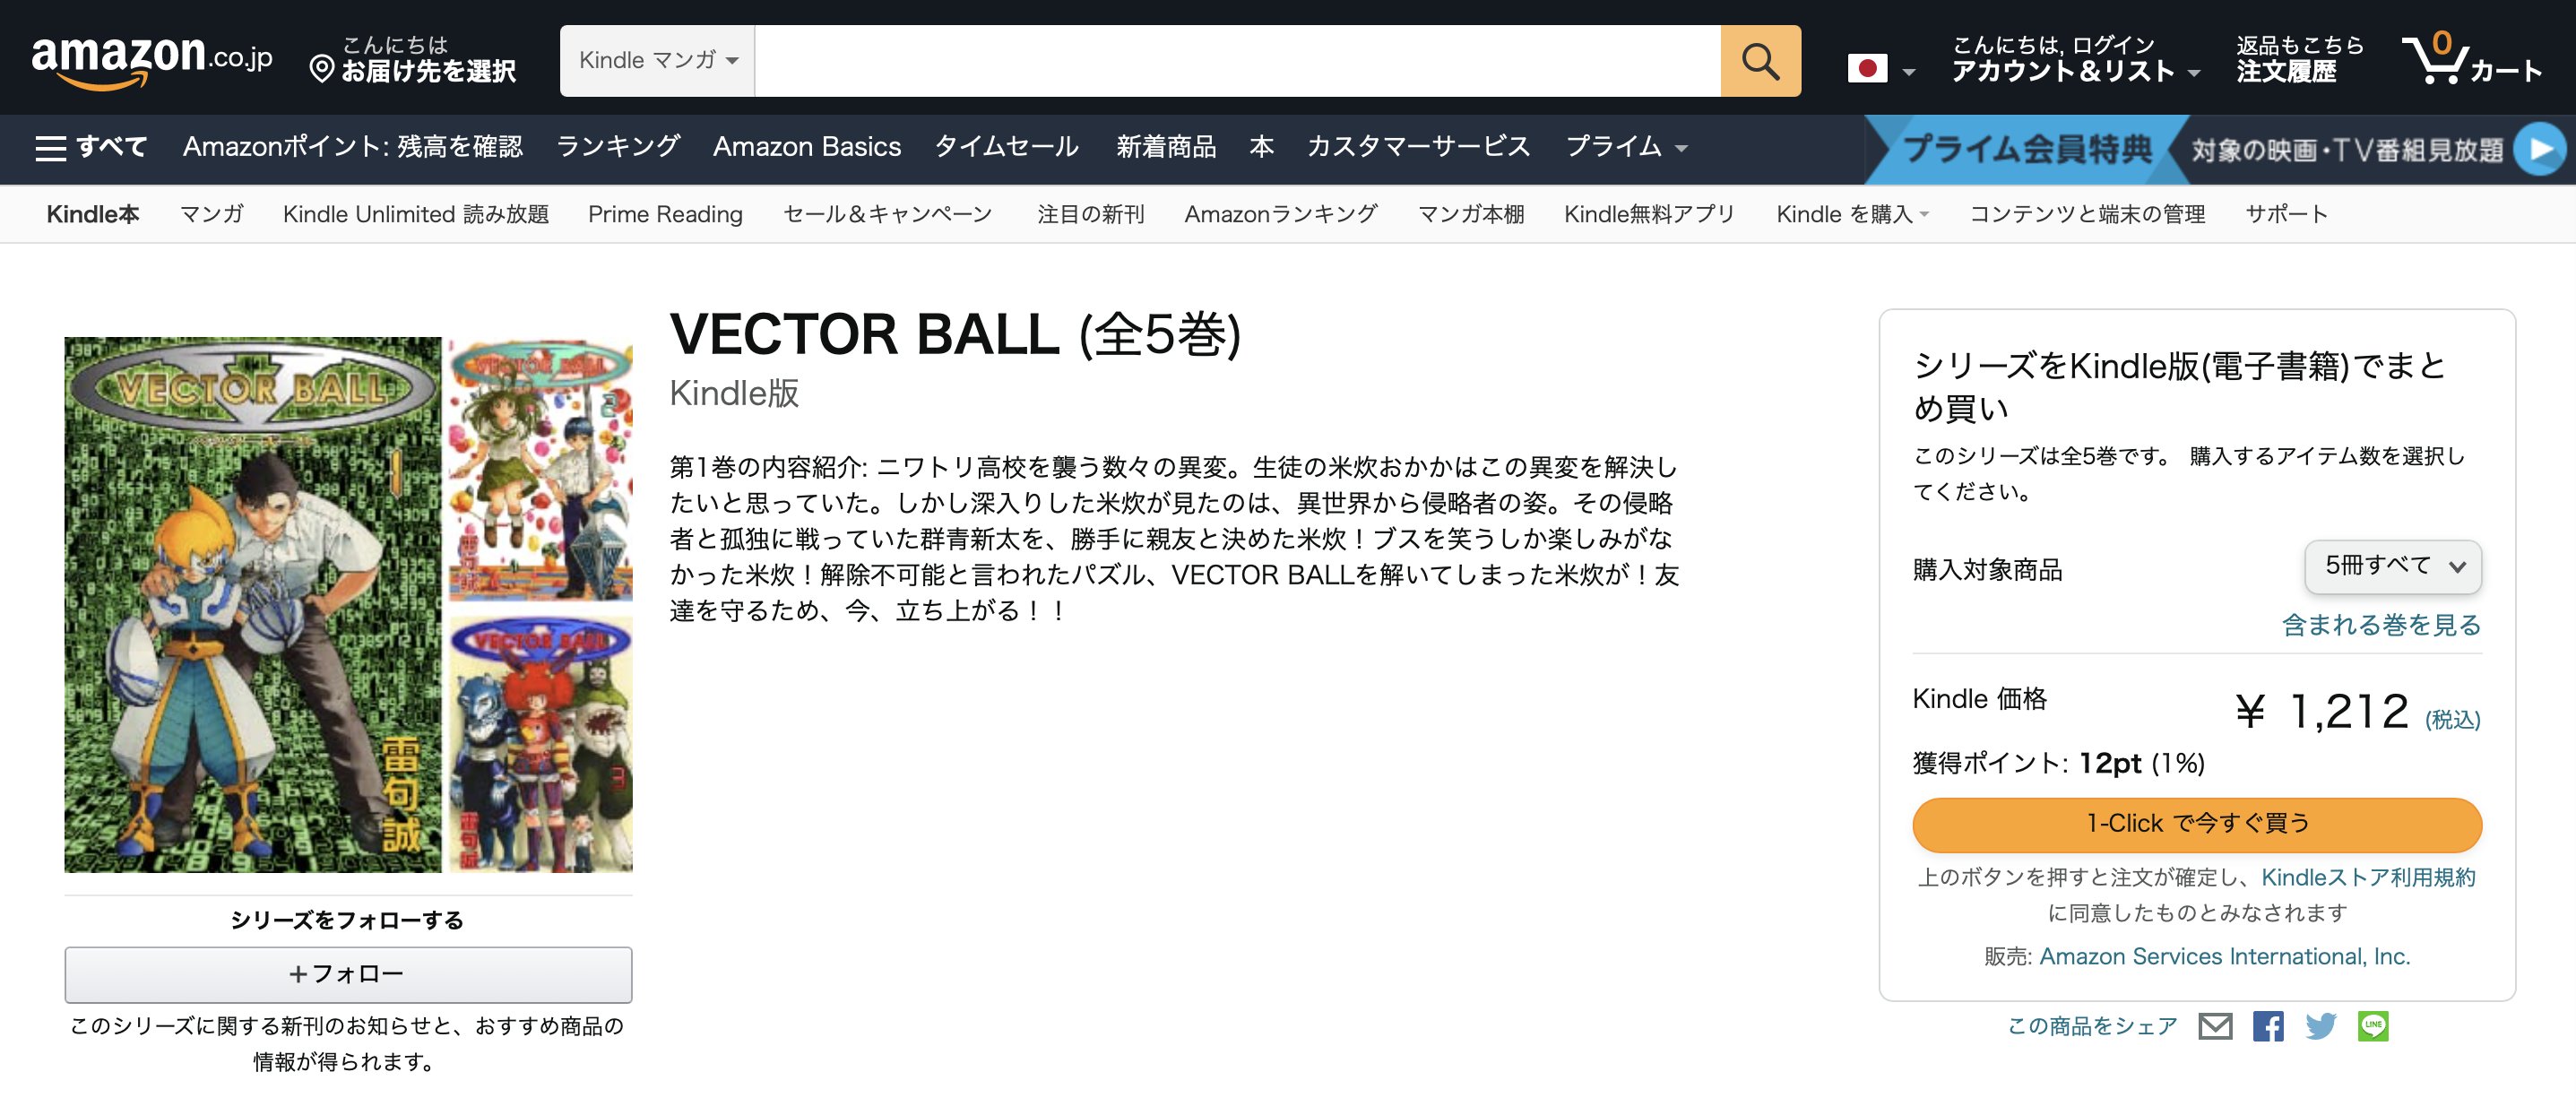Open the ランキング nav menu item
The image size is (2576, 1115).
pyautogui.click(x=617, y=147)
